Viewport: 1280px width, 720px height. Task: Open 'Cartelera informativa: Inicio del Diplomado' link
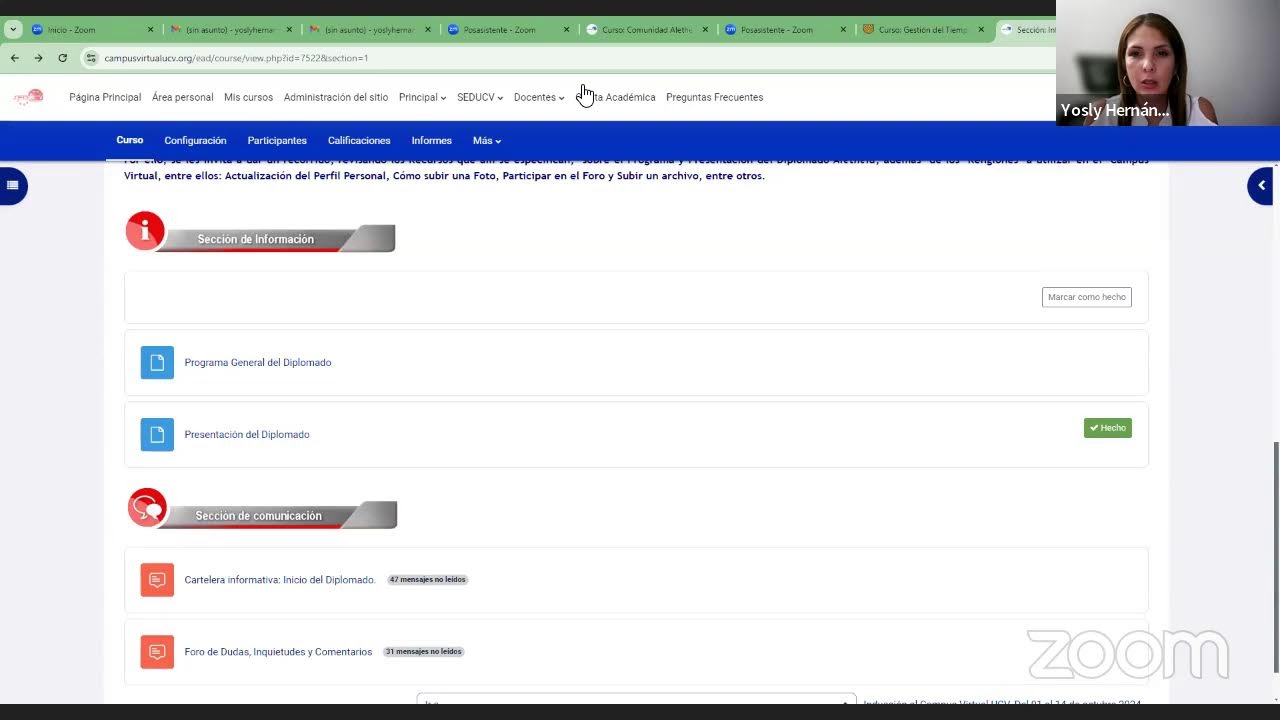[x=280, y=580]
